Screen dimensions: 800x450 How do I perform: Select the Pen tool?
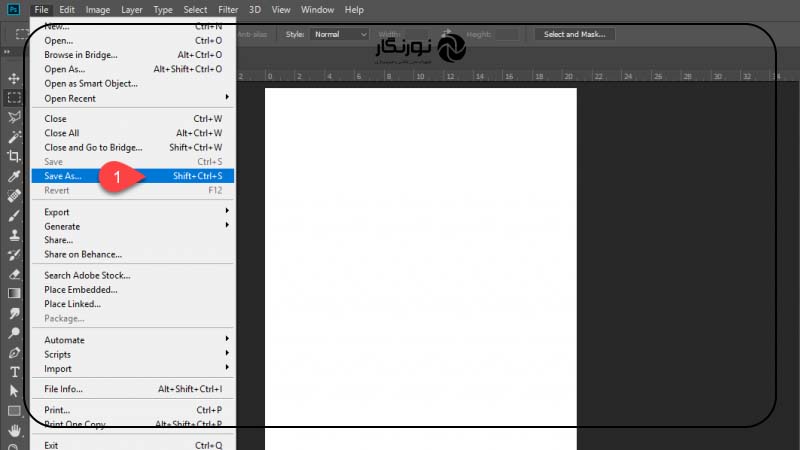(14, 353)
